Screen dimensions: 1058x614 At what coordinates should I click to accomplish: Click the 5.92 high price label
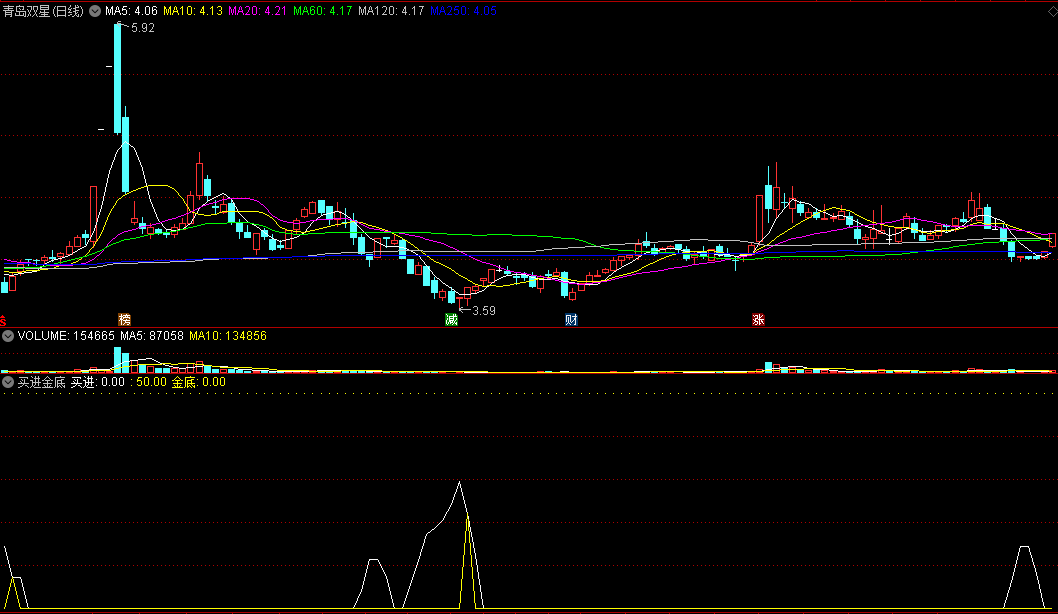[x=142, y=28]
